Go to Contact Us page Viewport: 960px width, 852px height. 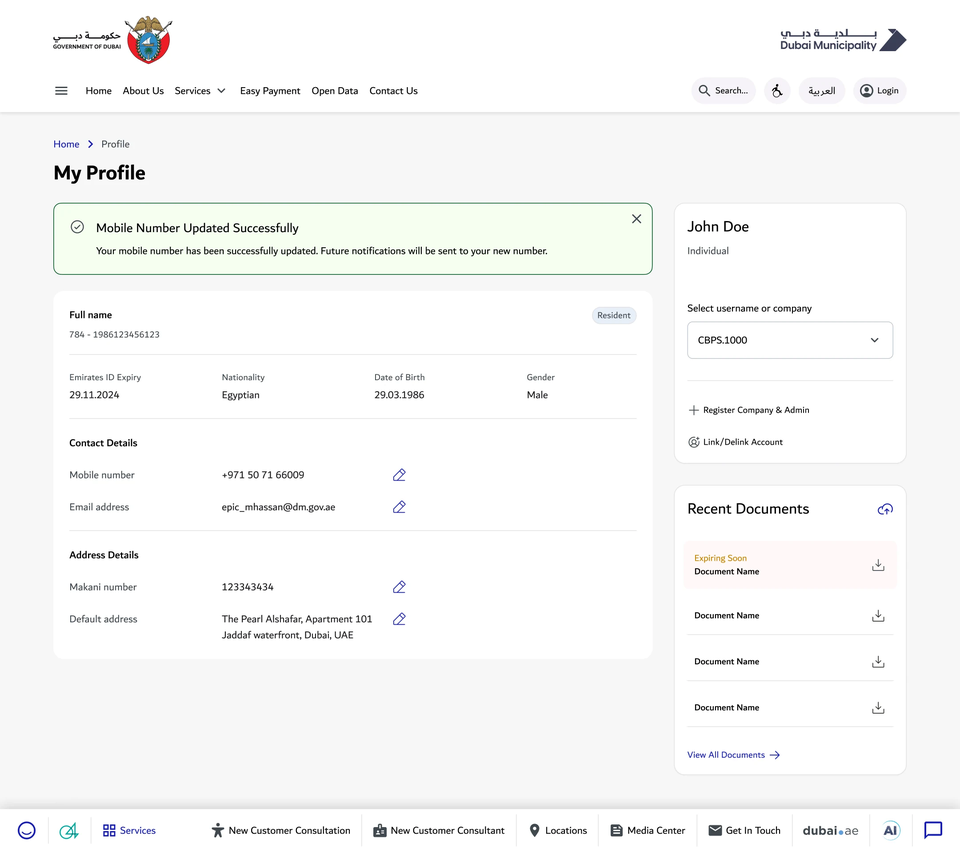tap(394, 91)
